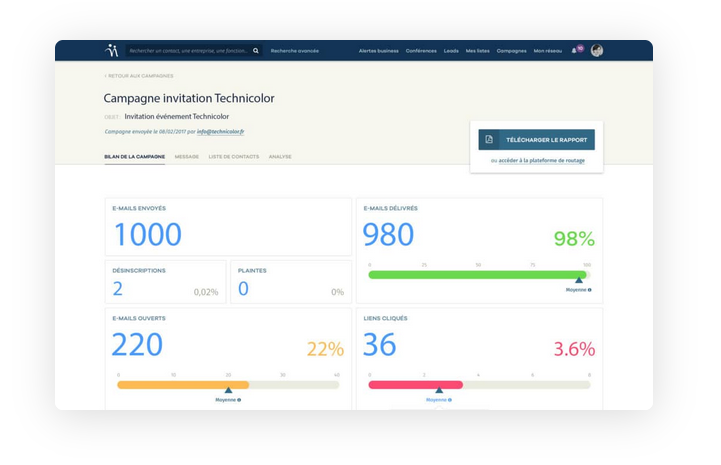The height and width of the screenshot is (465, 721).
Task: Click accéder à la plateforme de routage
Action: click(x=542, y=161)
